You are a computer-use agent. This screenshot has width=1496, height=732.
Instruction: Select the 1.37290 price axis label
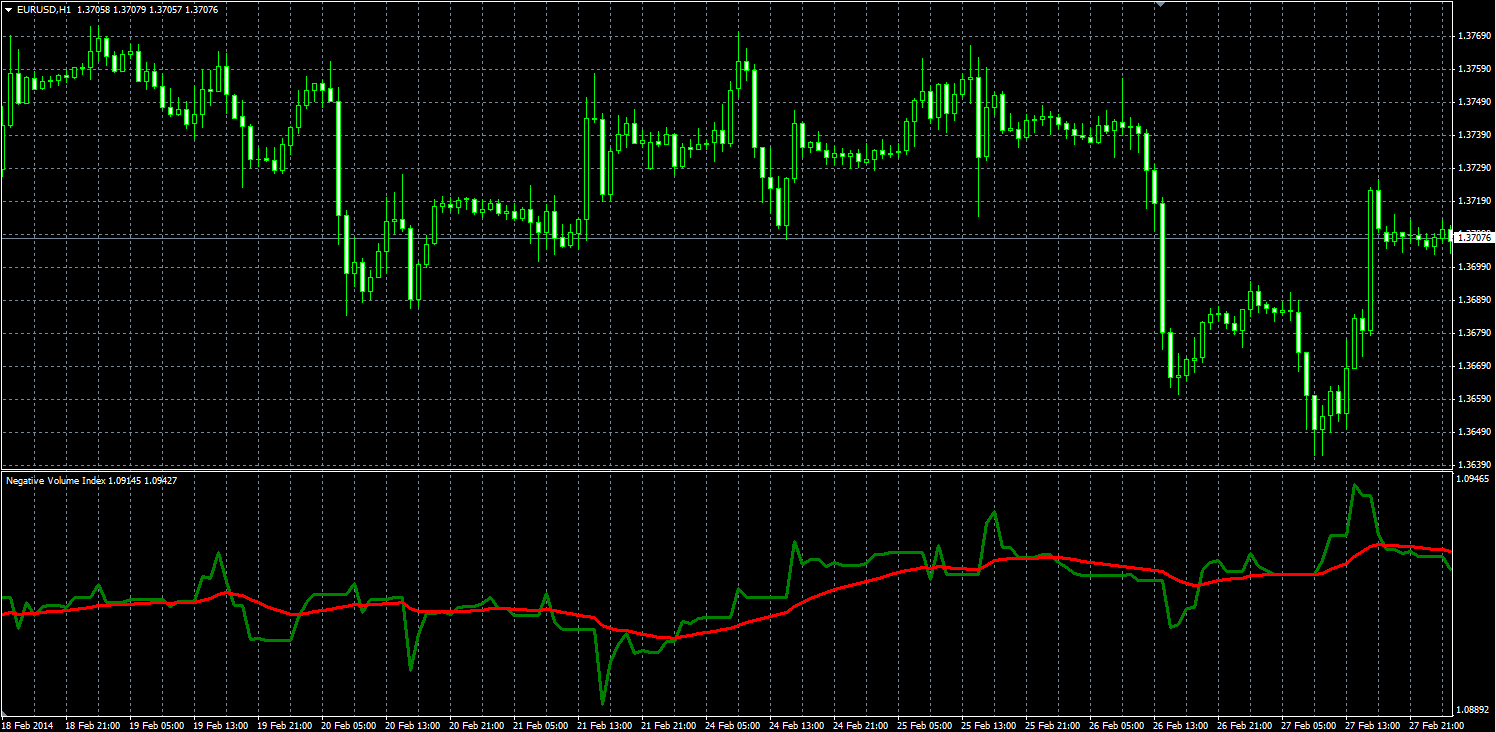[x=1474, y=168]
